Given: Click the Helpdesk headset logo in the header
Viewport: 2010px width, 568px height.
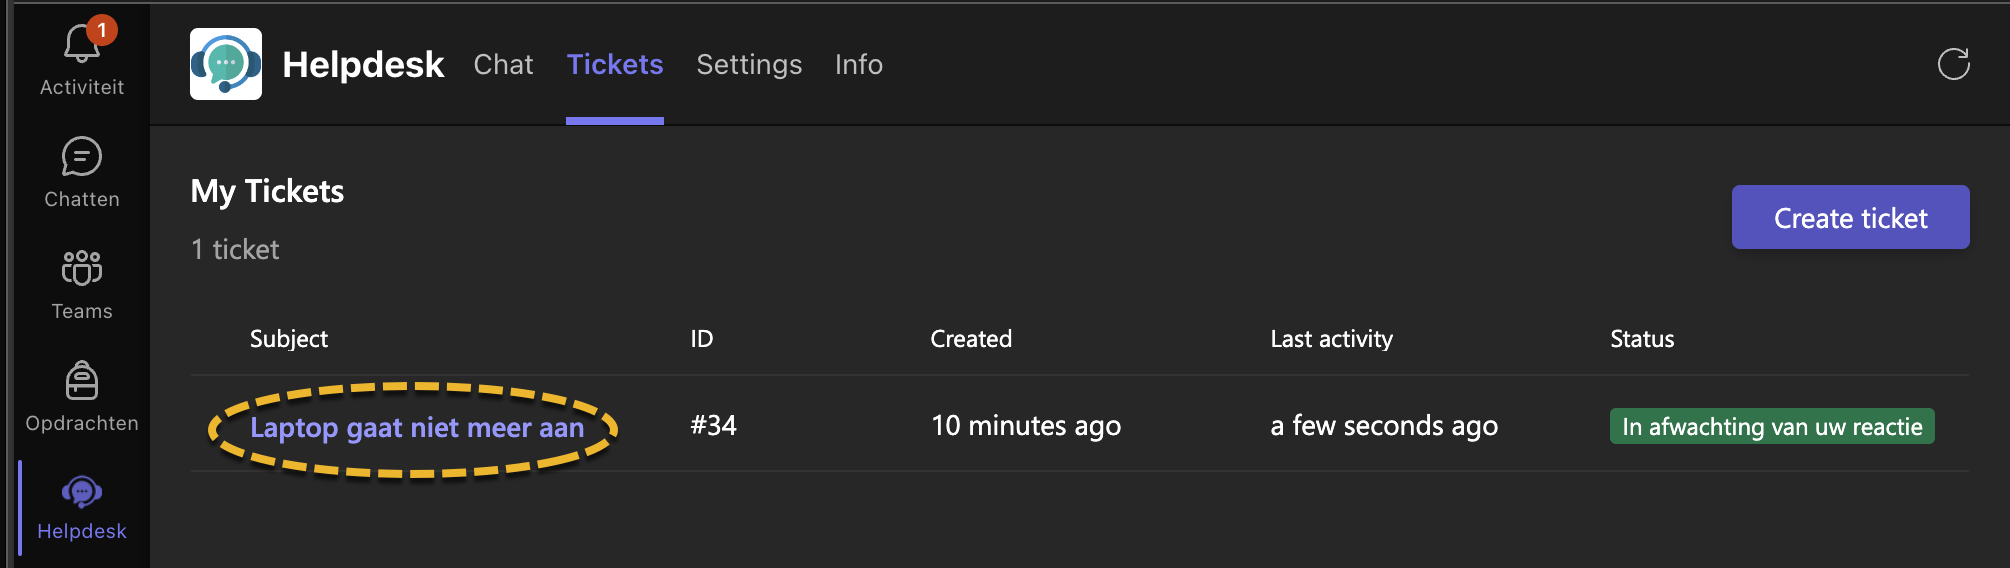Looking at the screenshot, I should [226, 64].
